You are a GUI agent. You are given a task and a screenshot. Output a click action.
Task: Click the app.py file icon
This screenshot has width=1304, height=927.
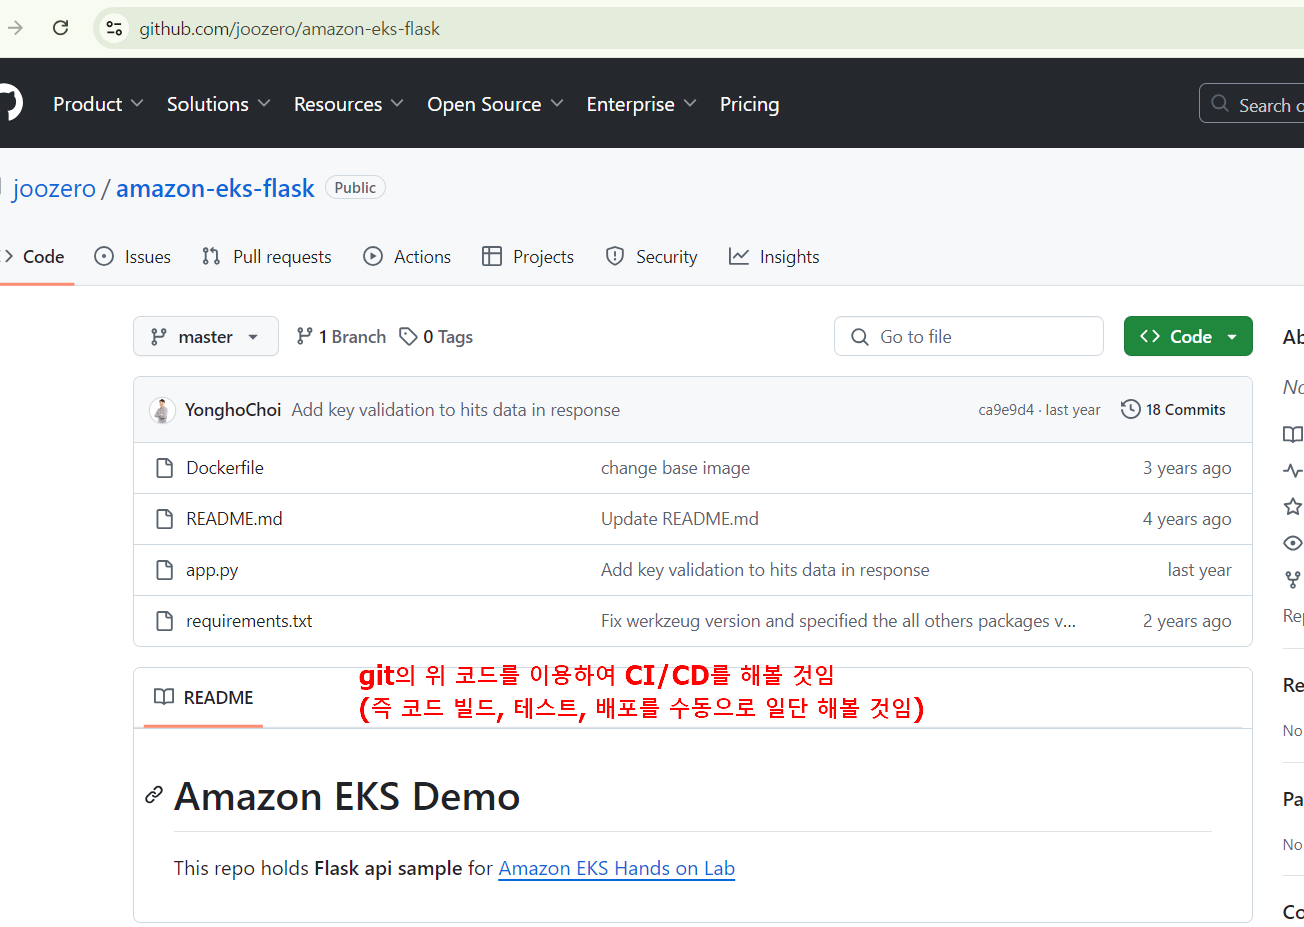(165, 570)
